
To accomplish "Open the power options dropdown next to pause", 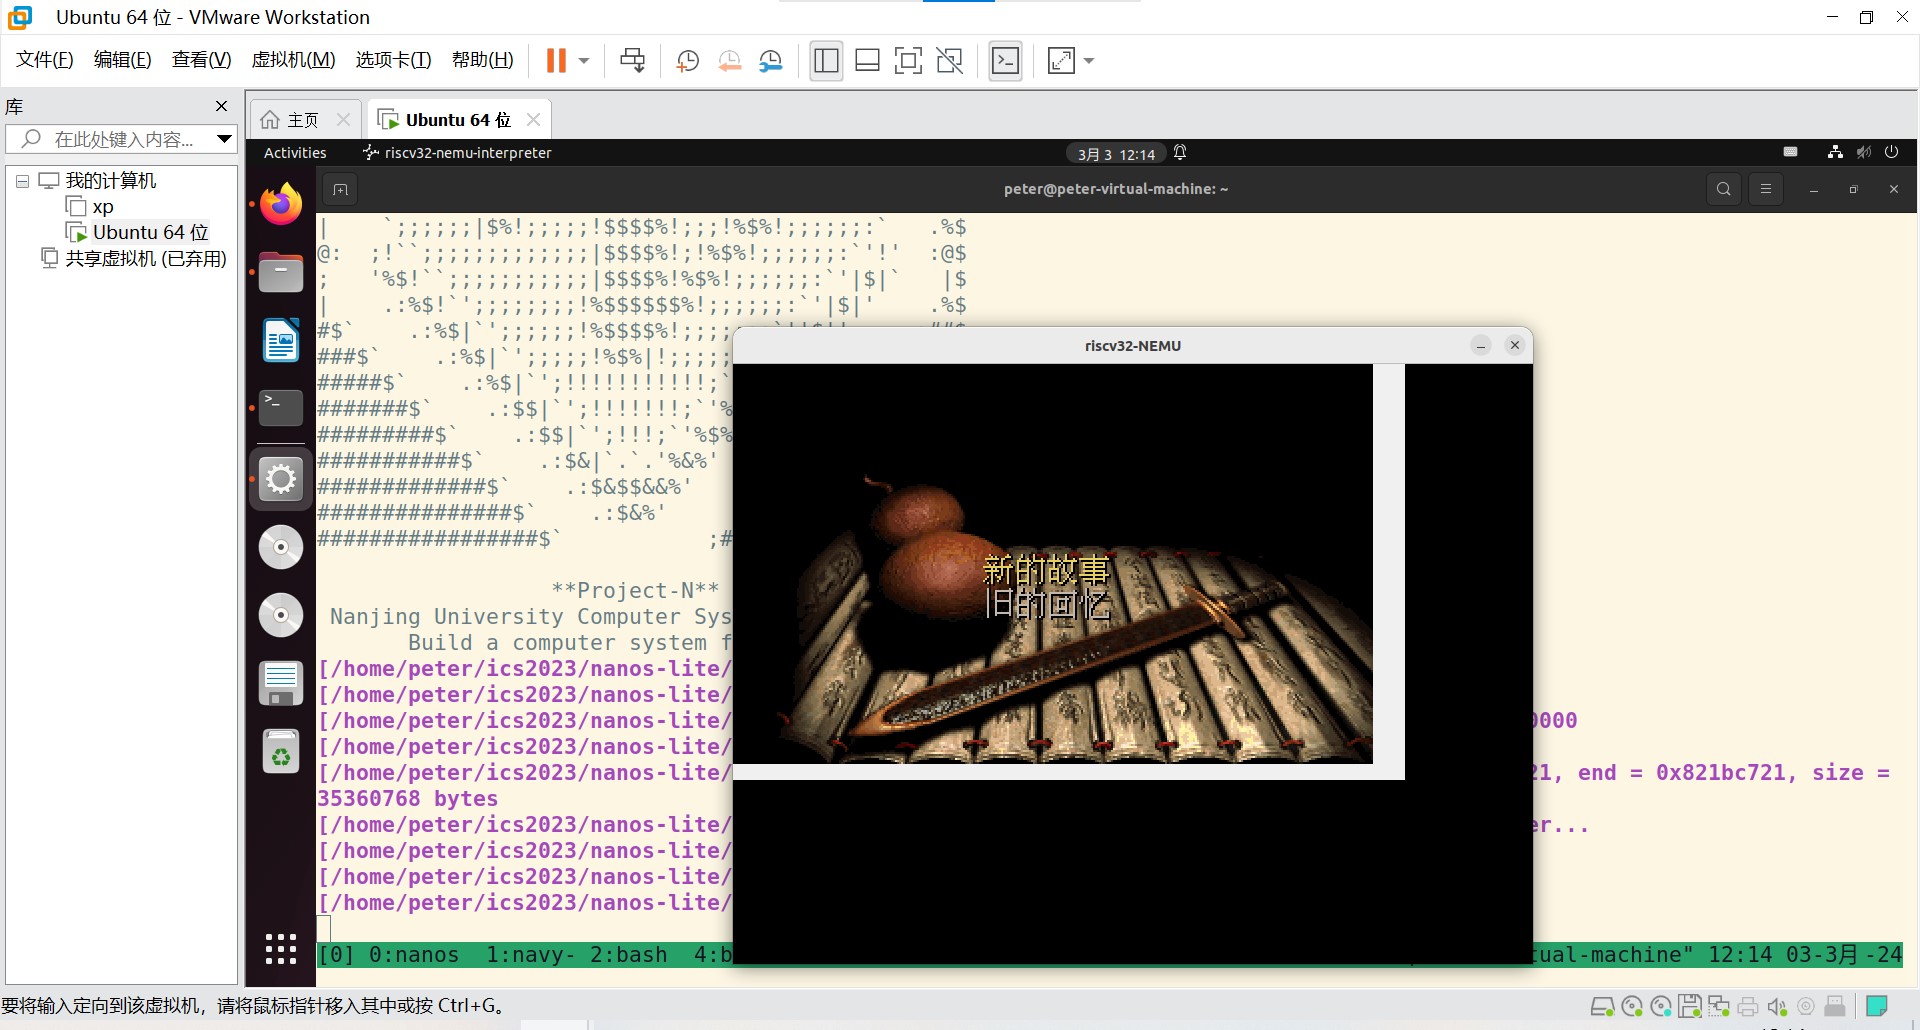I will click(x=584, y=61).
